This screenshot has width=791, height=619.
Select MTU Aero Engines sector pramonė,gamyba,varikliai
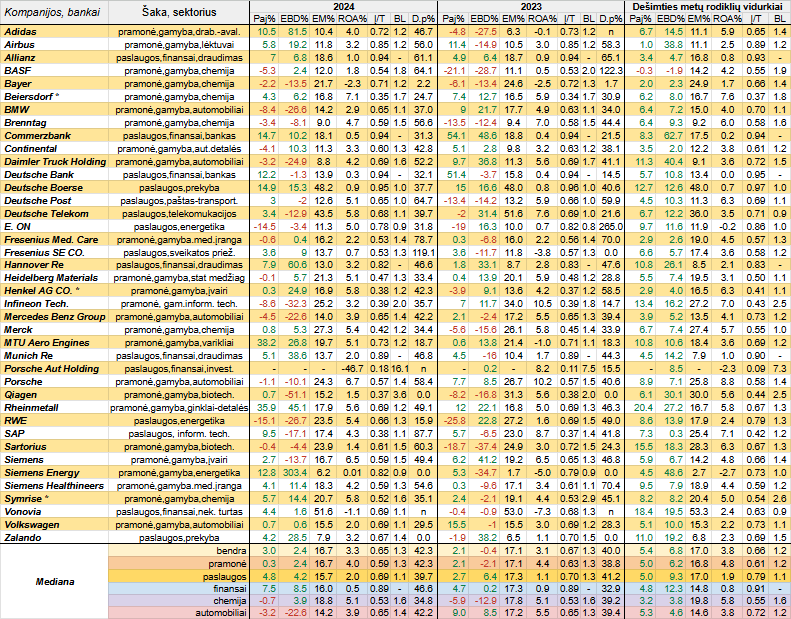click(x=179, y=343)
